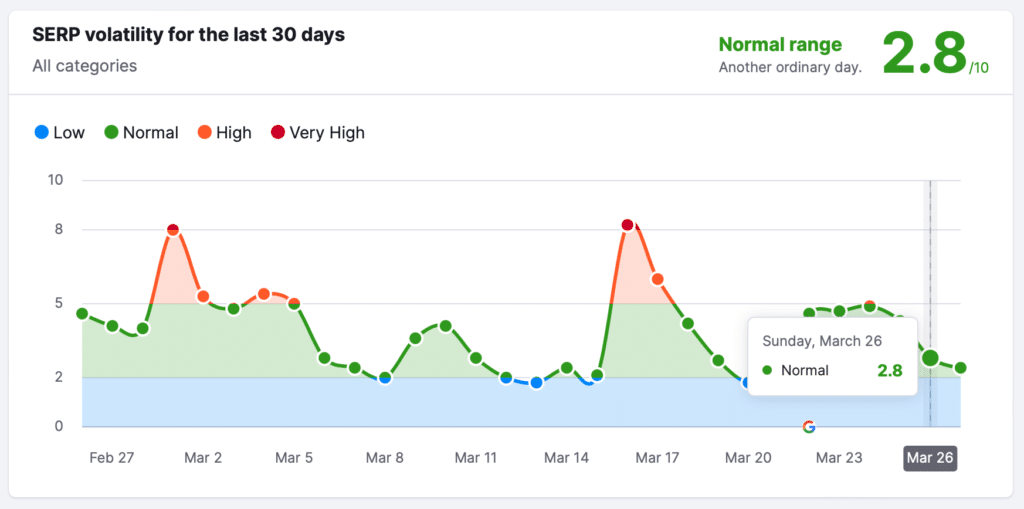1024x509 pixels.
Task: Click the Feb 27 date on the axis
Action: (x=112, y=458)
